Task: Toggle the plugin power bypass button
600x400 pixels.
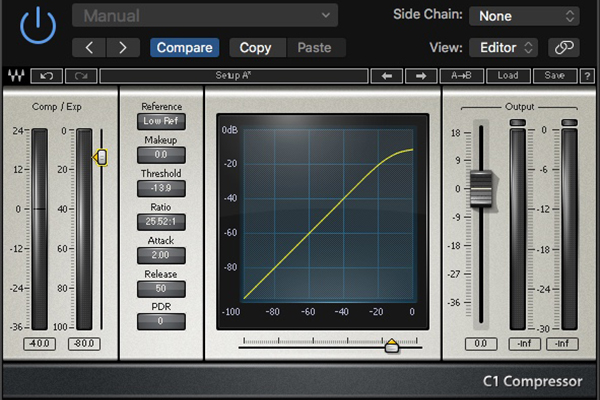Action: (38, 26)
